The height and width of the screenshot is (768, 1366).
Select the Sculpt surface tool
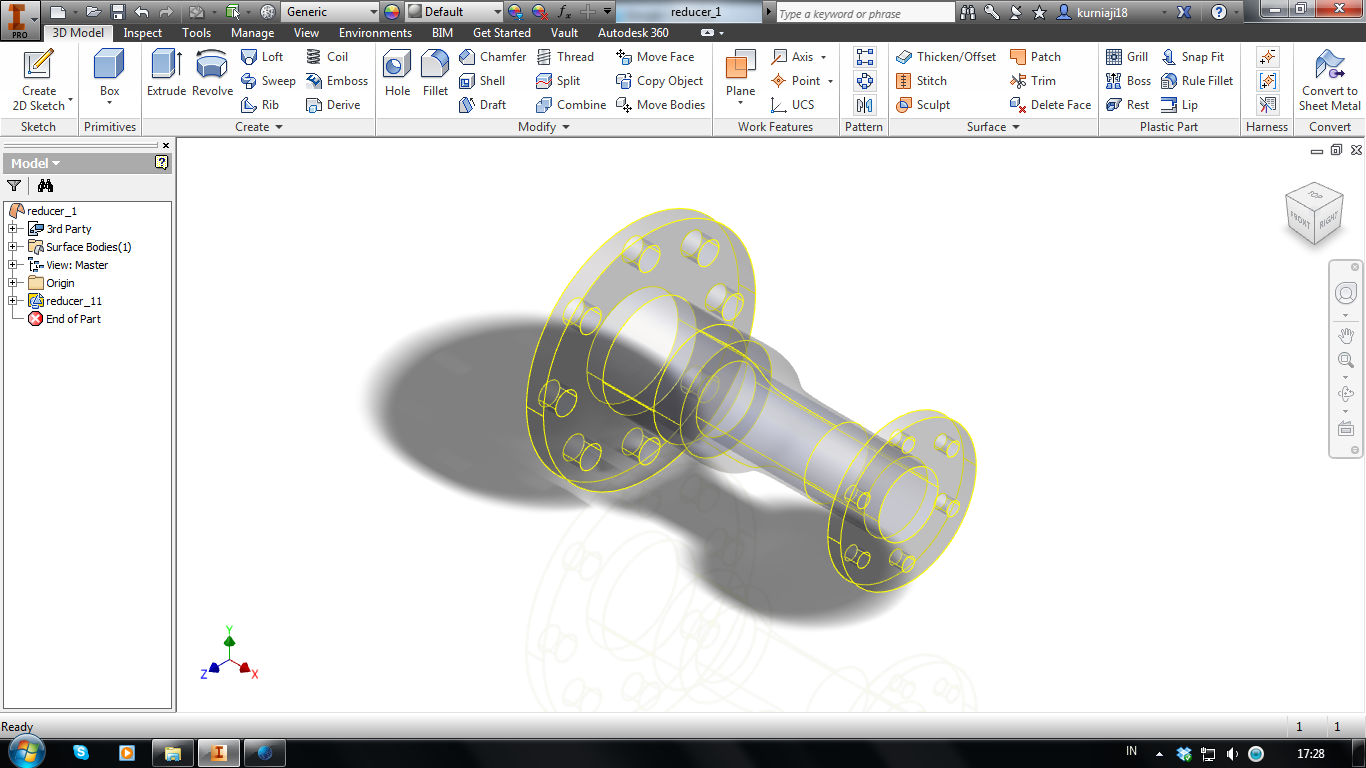[x=923, y=105]
